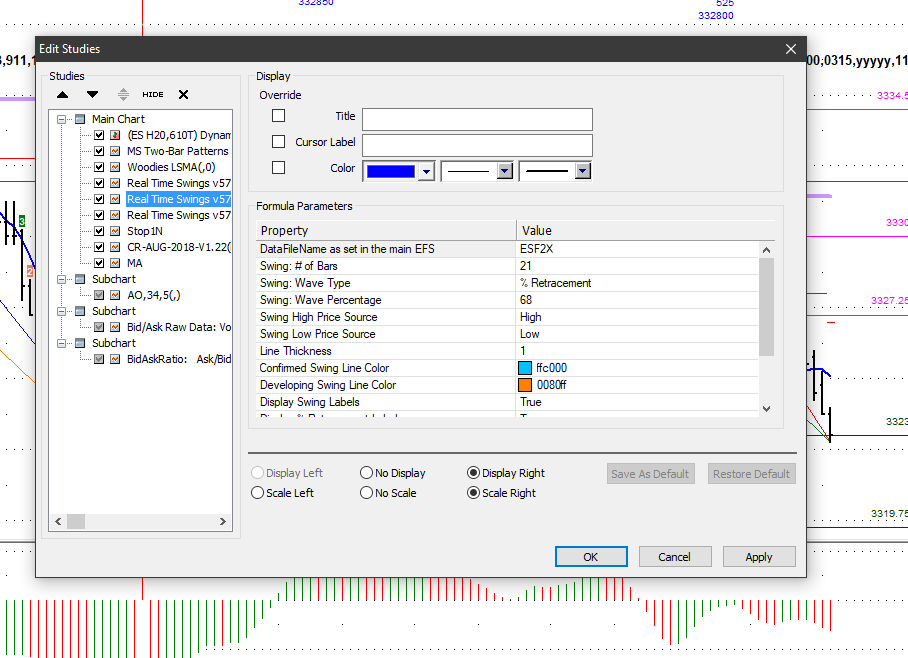Click the Title override text field

coord(477,119)
